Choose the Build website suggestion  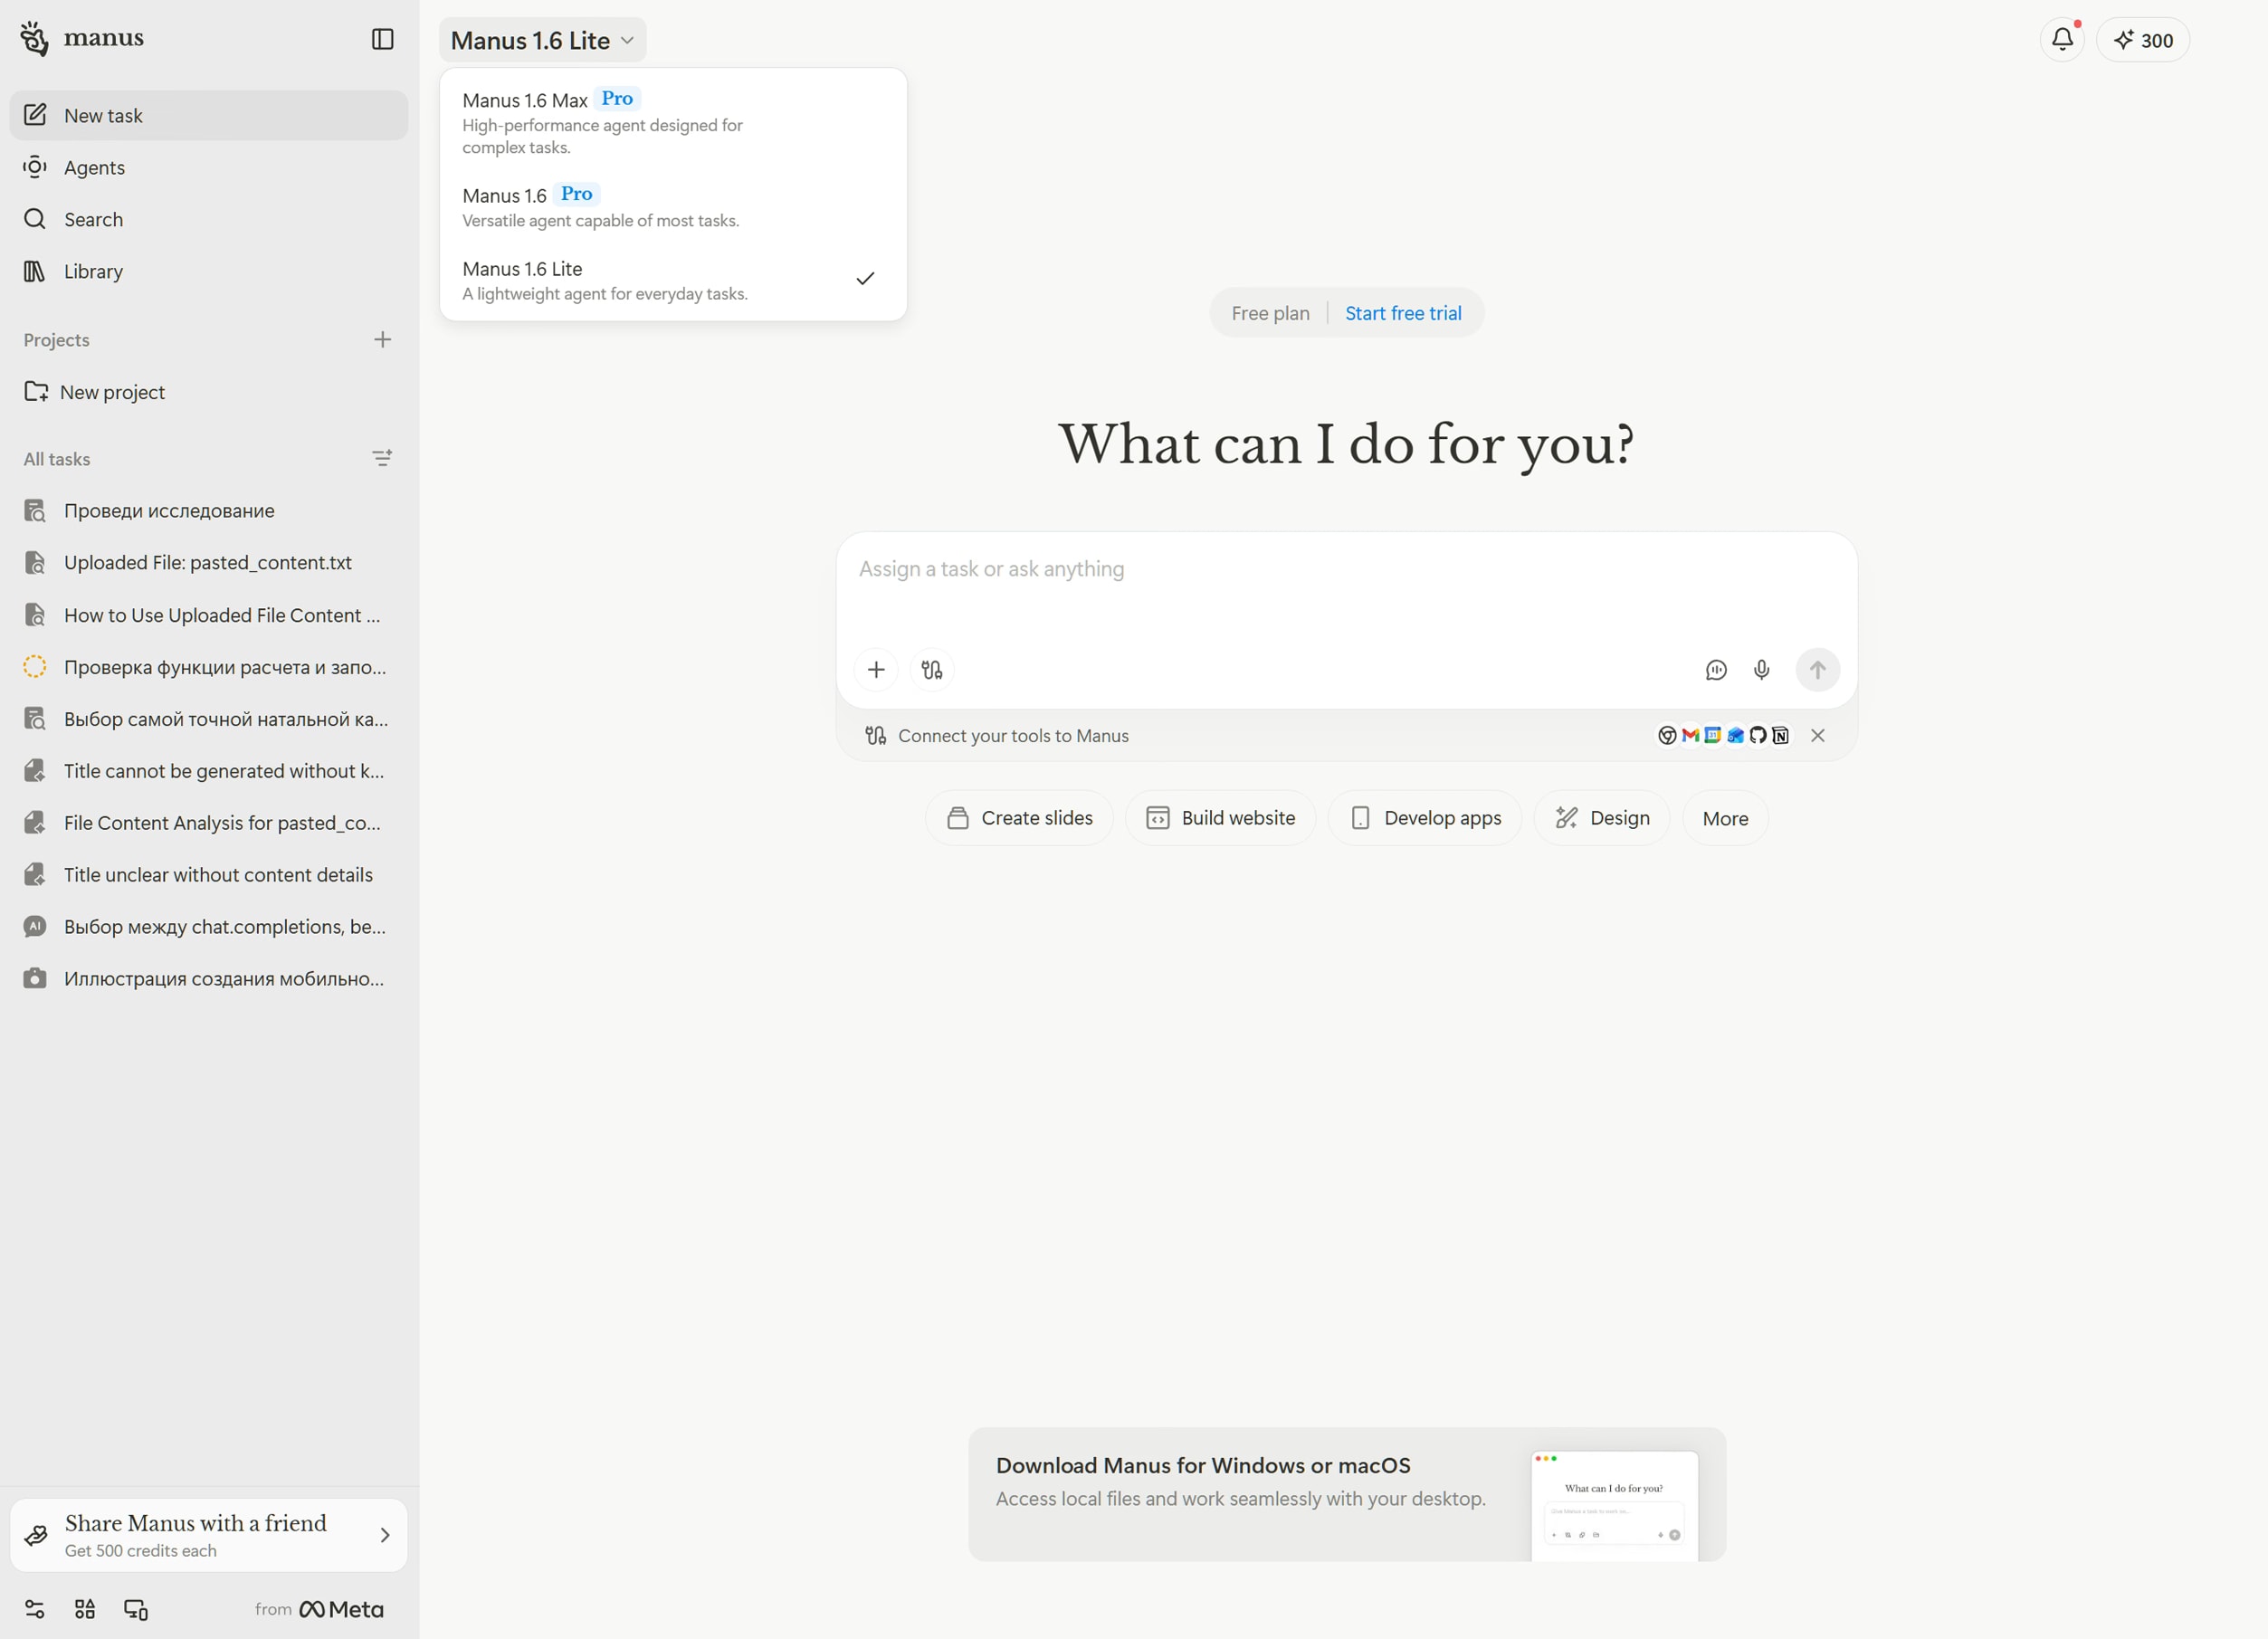point(1220,819)
